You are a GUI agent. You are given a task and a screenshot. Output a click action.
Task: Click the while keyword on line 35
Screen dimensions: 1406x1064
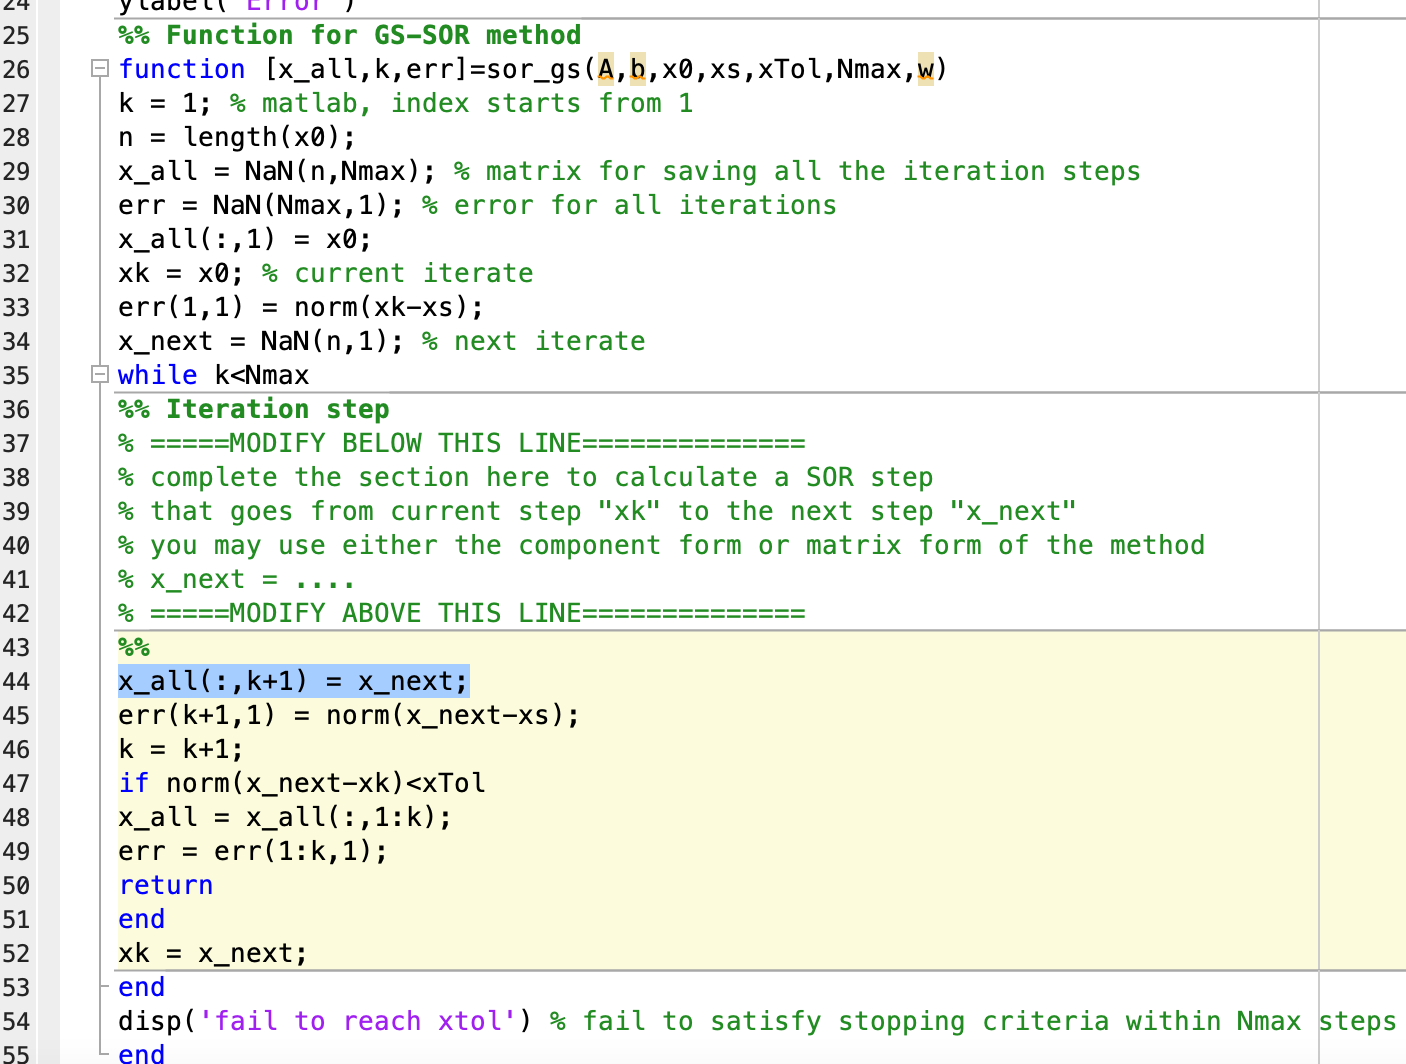[x=157, y=375]
